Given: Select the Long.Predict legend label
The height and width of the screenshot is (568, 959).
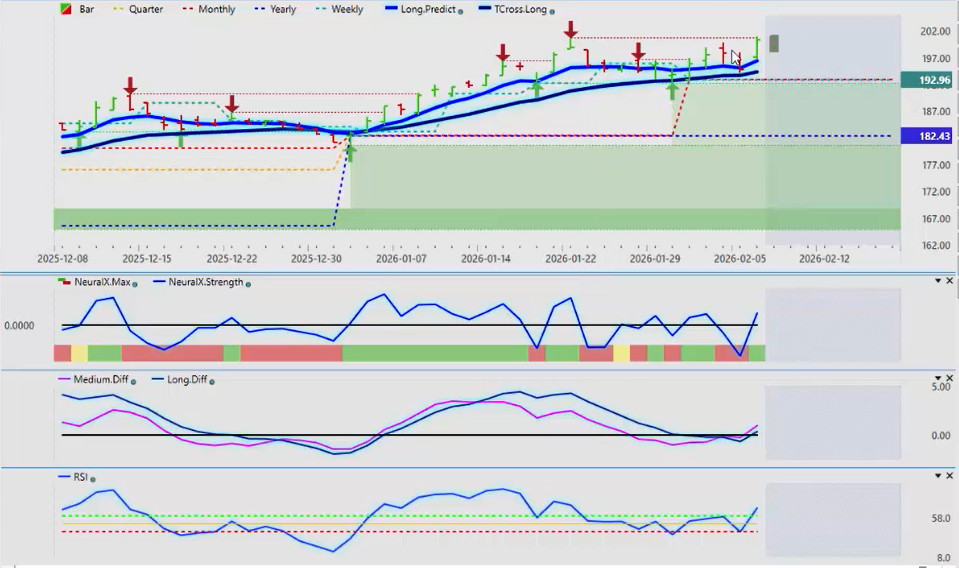Looking at the screenshot, I should (427, 9).
